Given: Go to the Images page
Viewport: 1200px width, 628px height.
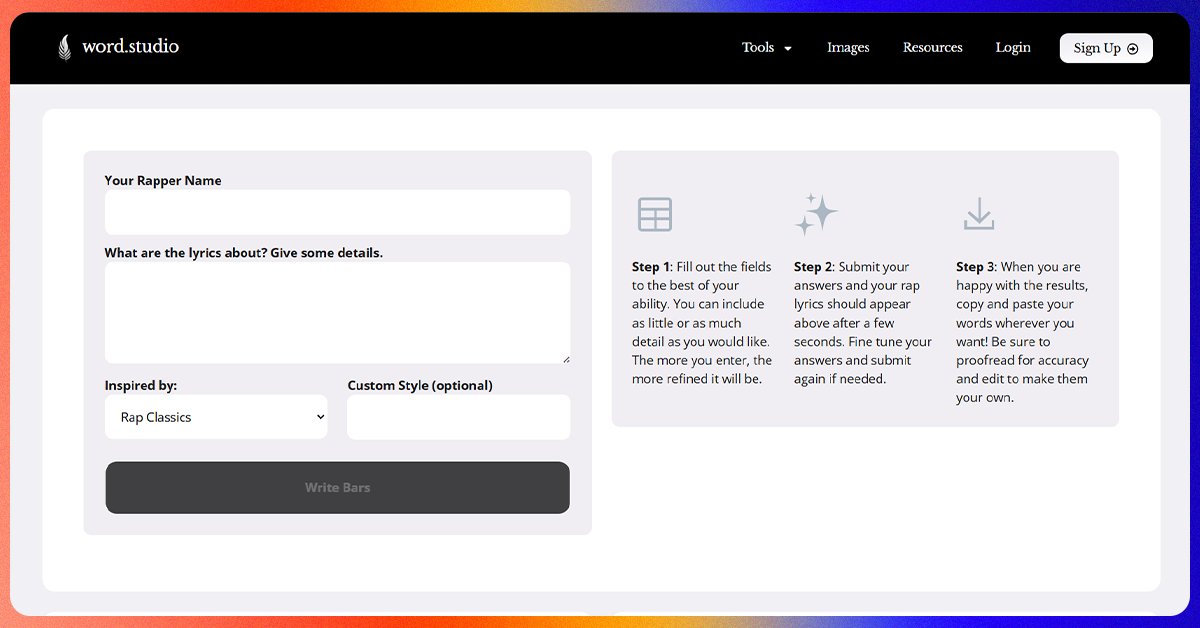Looking at the screenshot, I should pos(848,48).
